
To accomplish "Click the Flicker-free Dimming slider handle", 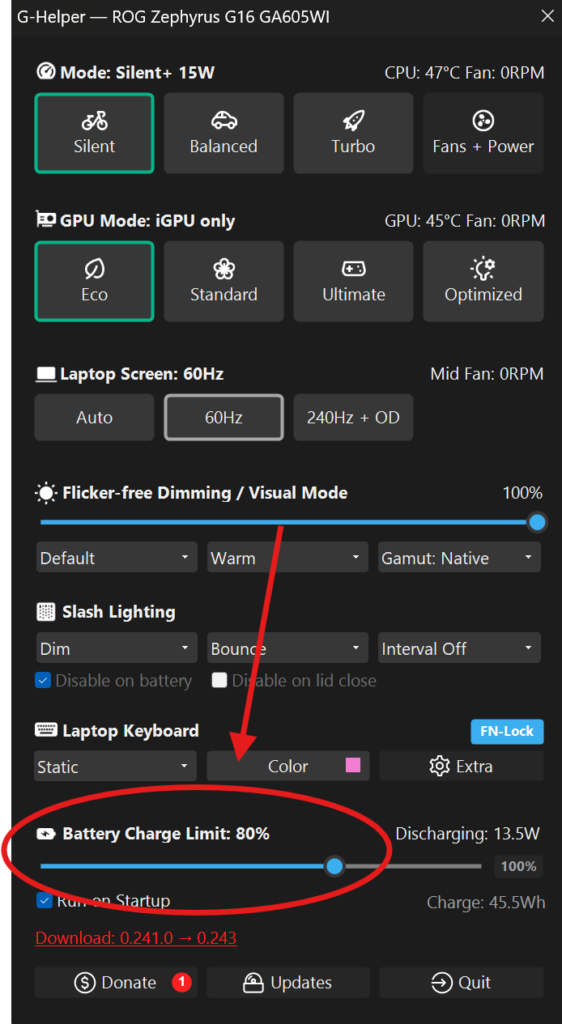I will coord(537,522).
